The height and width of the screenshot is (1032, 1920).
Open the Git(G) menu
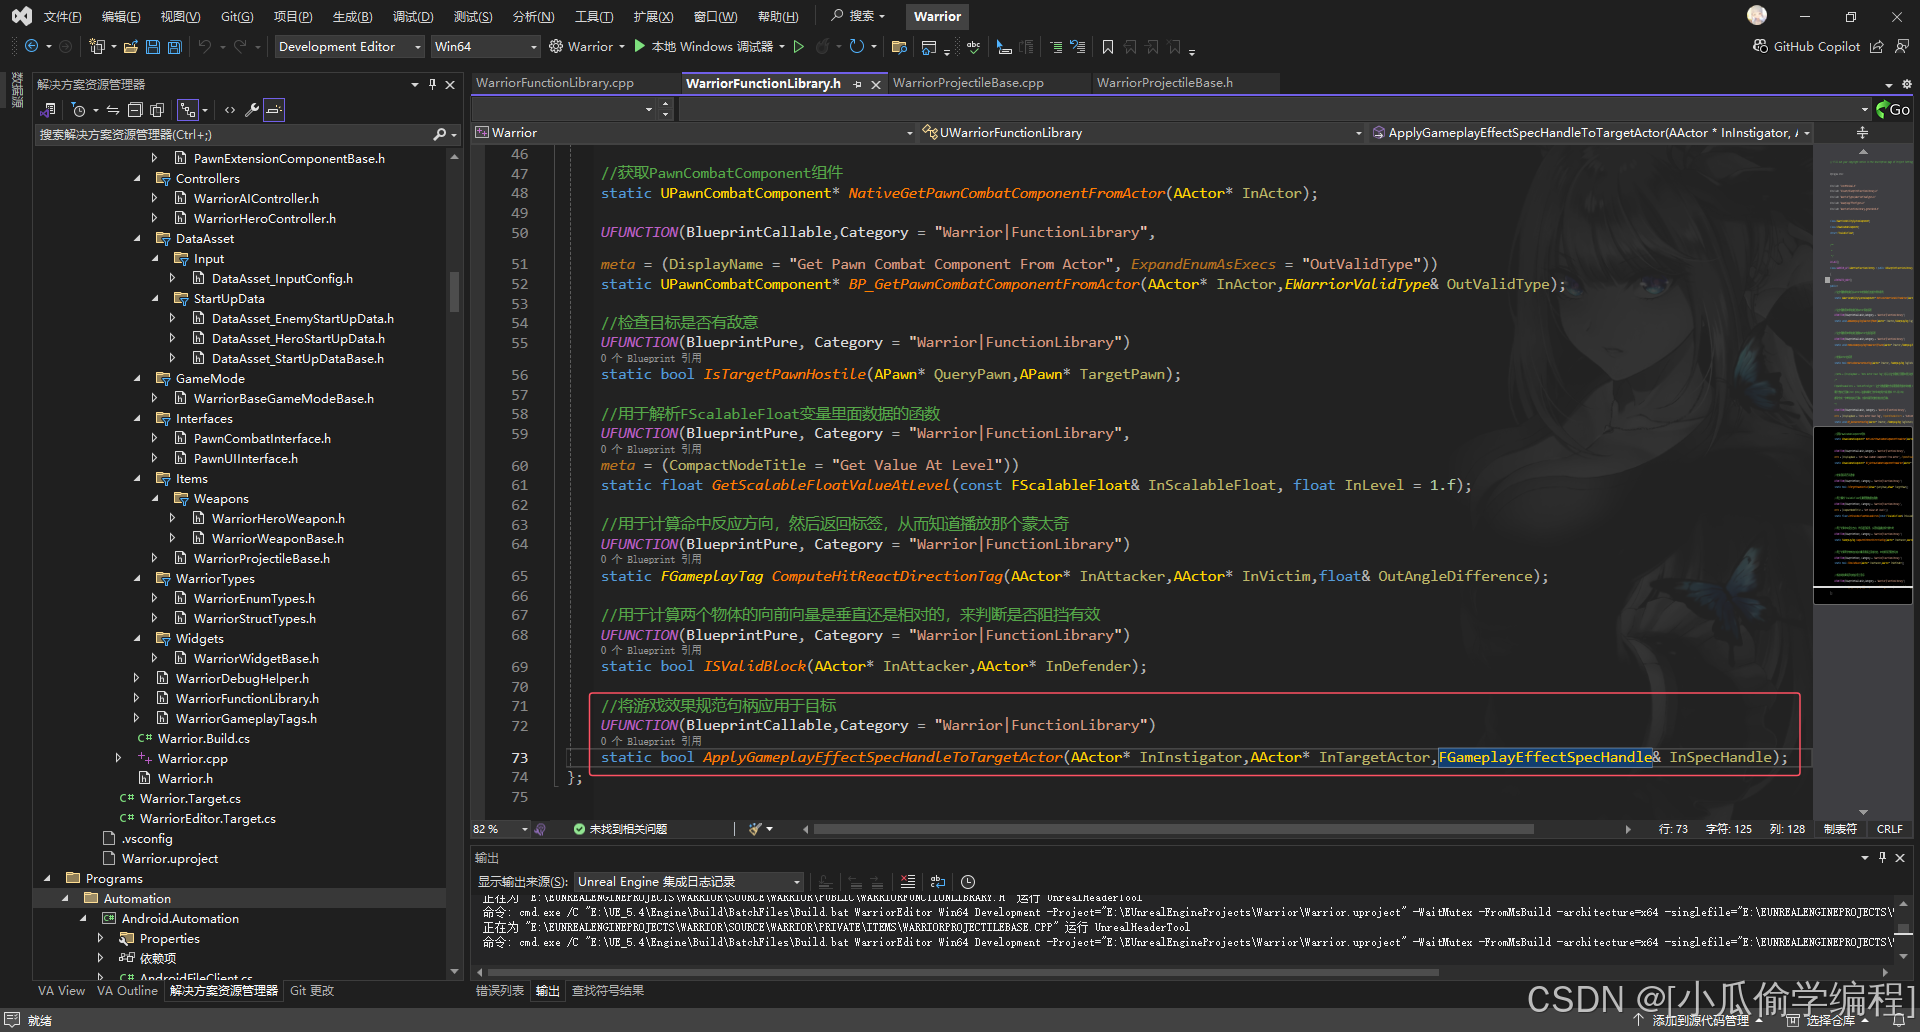(x=237, y=16)
